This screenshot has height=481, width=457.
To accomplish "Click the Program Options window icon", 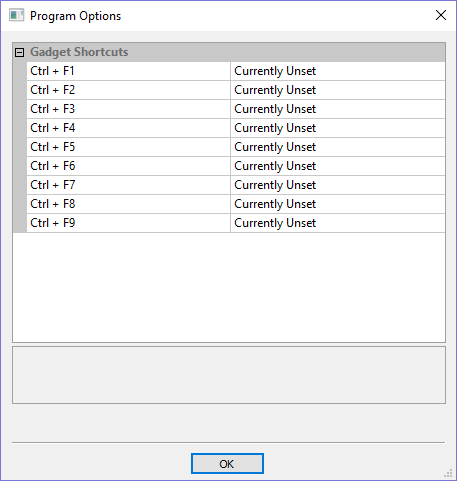I will [16, 15].
